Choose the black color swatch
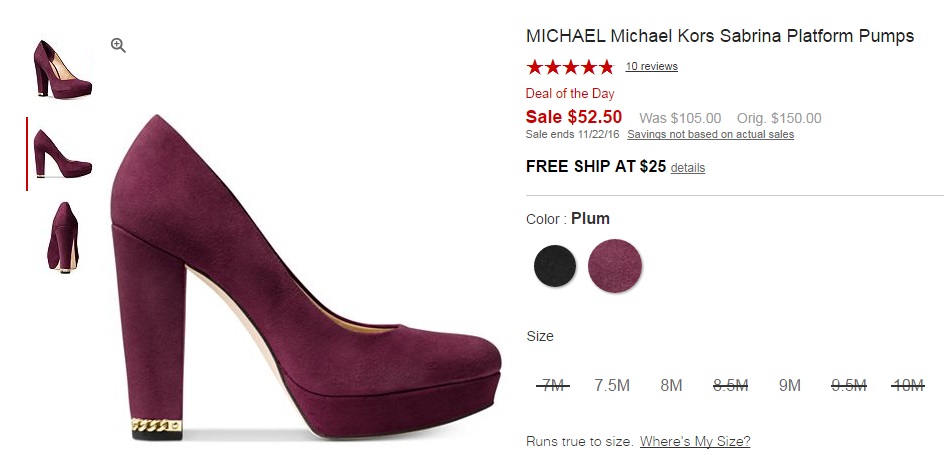 pos(555,266)
